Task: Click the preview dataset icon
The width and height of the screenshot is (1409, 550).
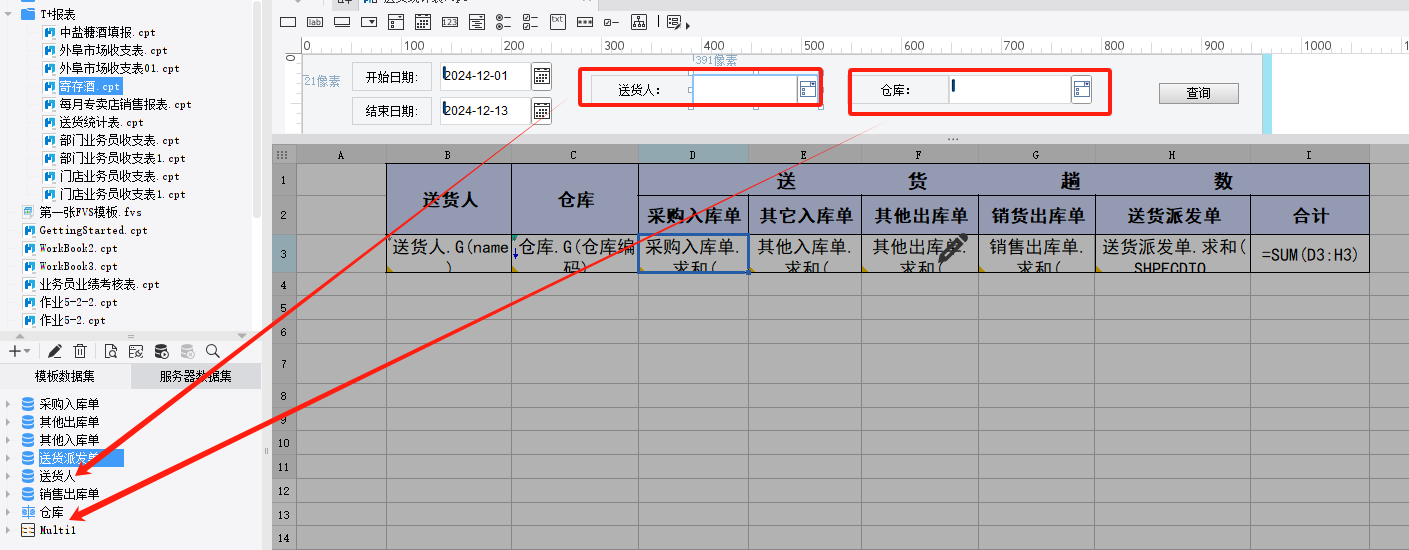Action: [x=110, y=351]
